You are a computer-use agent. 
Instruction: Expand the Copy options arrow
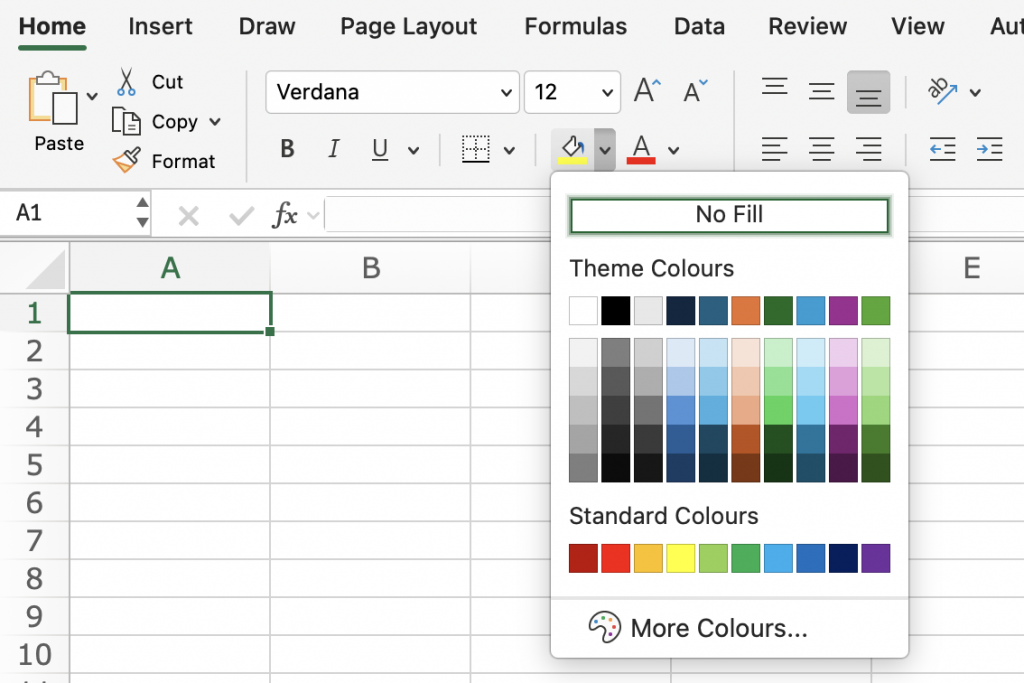tap(214, 122)
